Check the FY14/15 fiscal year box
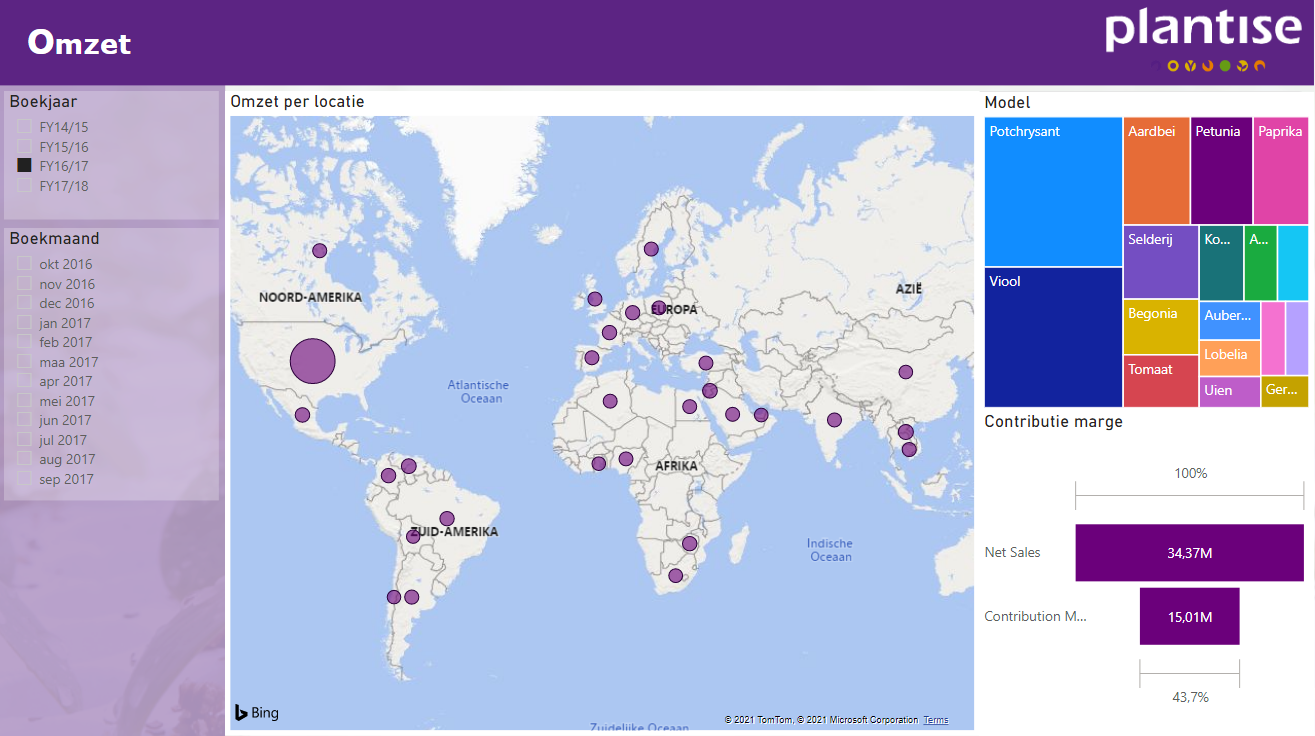Image resolution: width=1315 pixels, height=736 pixels. tap(24, 127)
